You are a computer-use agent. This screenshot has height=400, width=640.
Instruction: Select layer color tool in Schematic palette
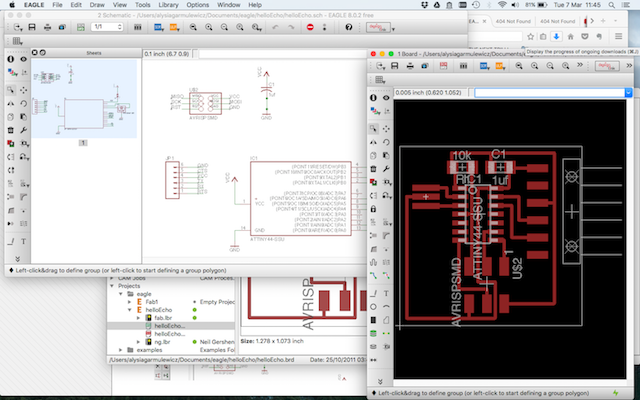[11, 72]
